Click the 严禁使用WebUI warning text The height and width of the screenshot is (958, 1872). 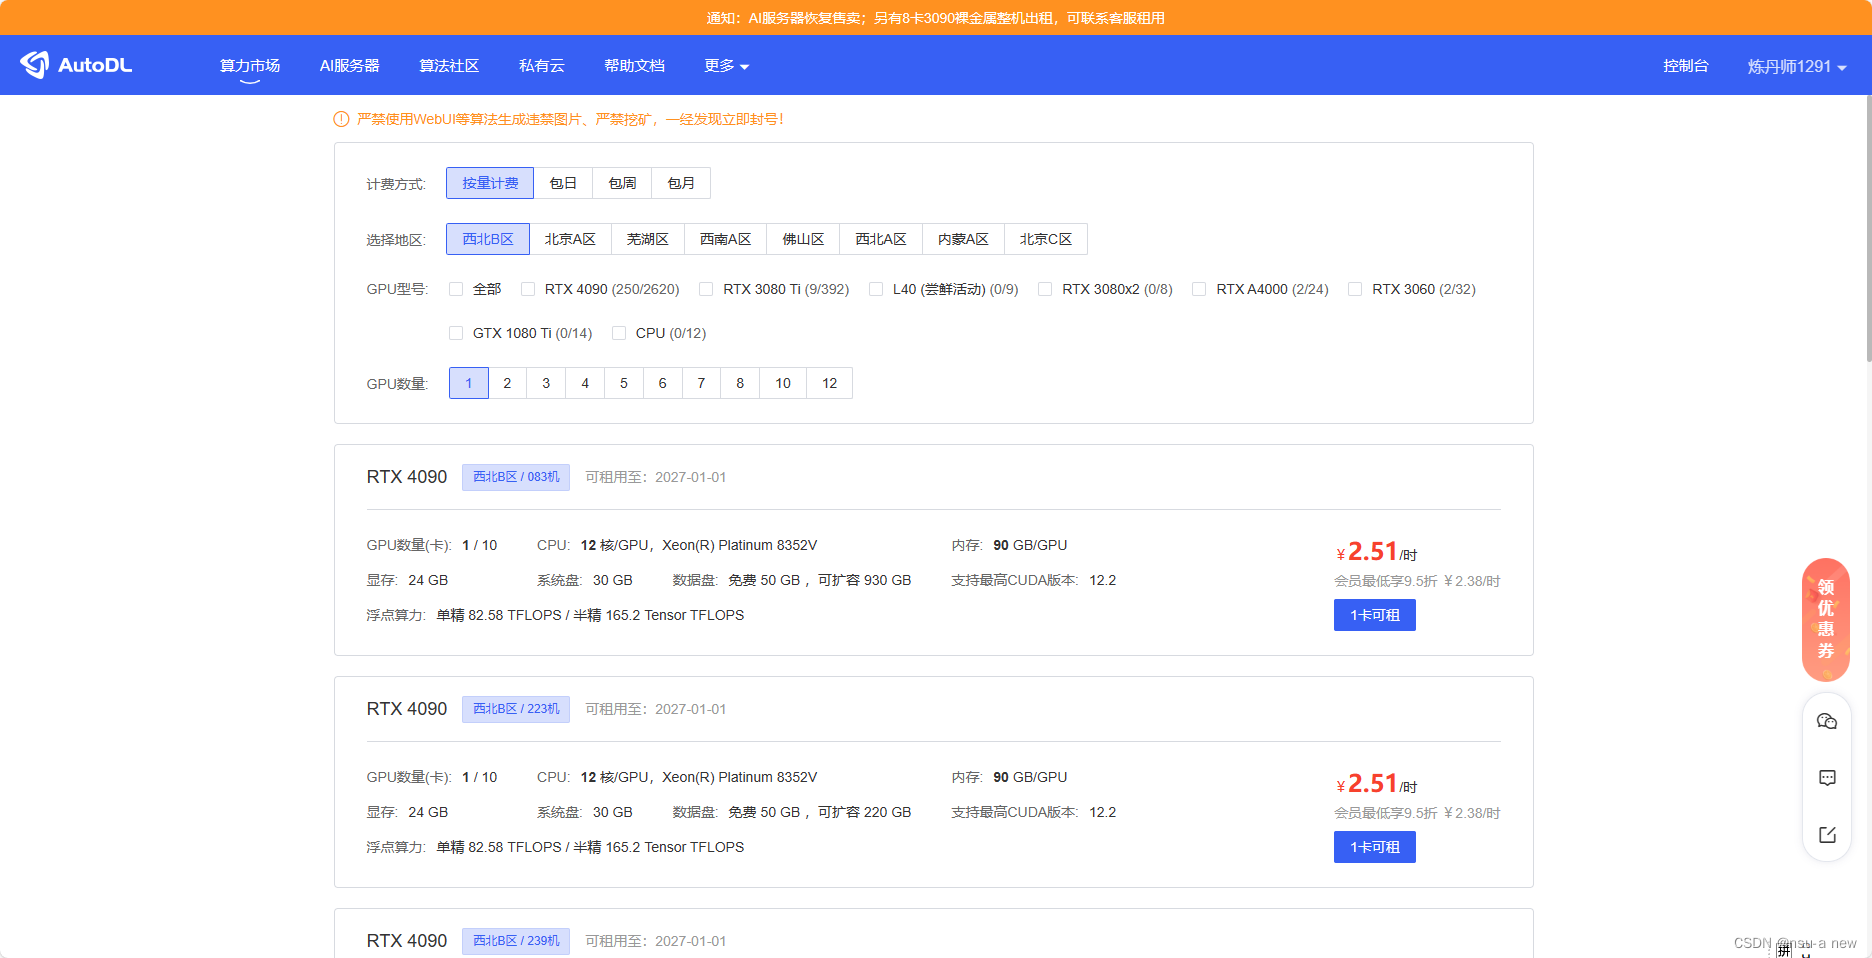coord(570,119)
